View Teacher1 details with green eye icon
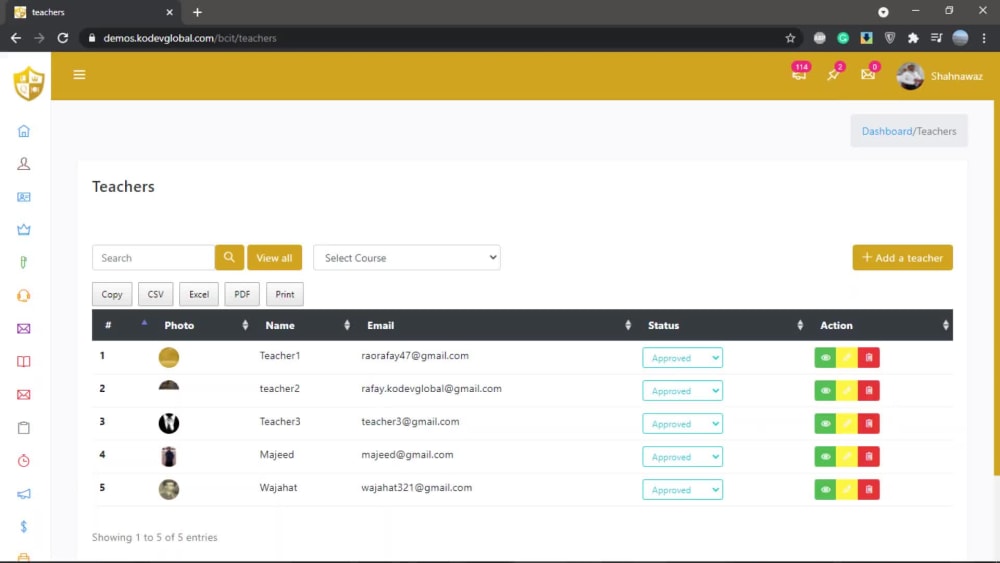The width and height of the screenshot is (1000, 563). coord(825,358)
